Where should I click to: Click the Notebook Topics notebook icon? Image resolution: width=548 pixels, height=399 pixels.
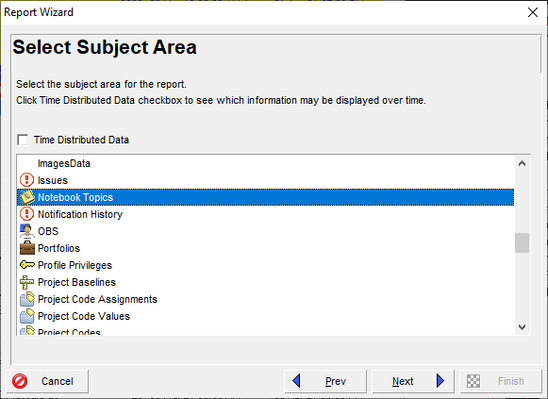[x=27, y=197]
